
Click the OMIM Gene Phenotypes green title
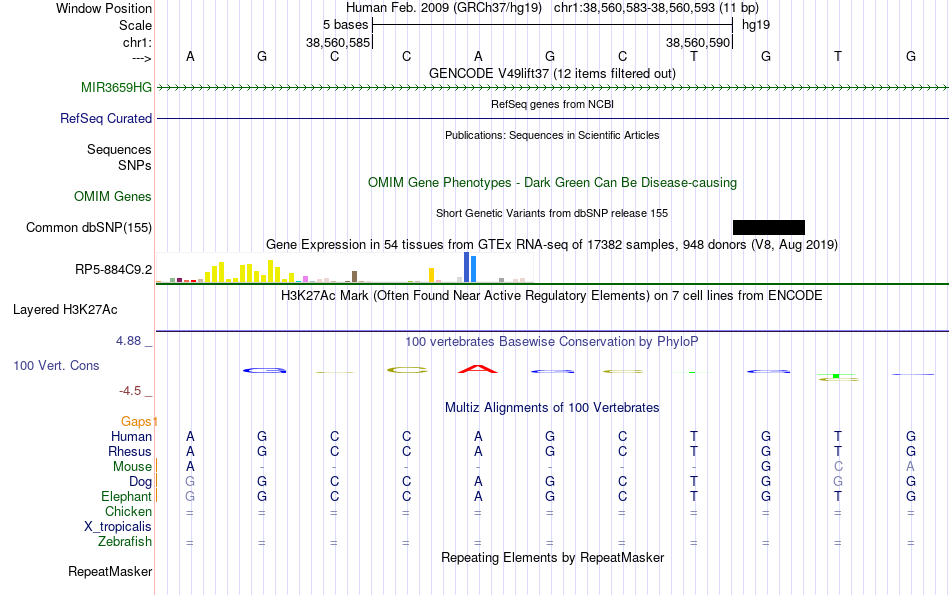[553, 182]
